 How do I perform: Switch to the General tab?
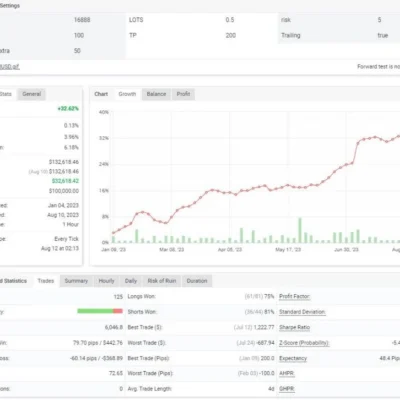(x=31, y=94)
